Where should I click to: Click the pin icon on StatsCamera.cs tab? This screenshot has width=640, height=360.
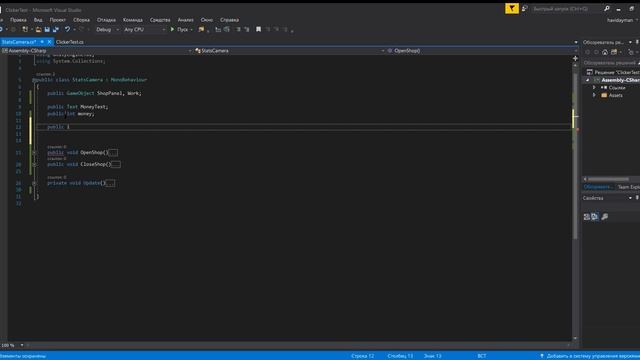(x=42, y=42)
